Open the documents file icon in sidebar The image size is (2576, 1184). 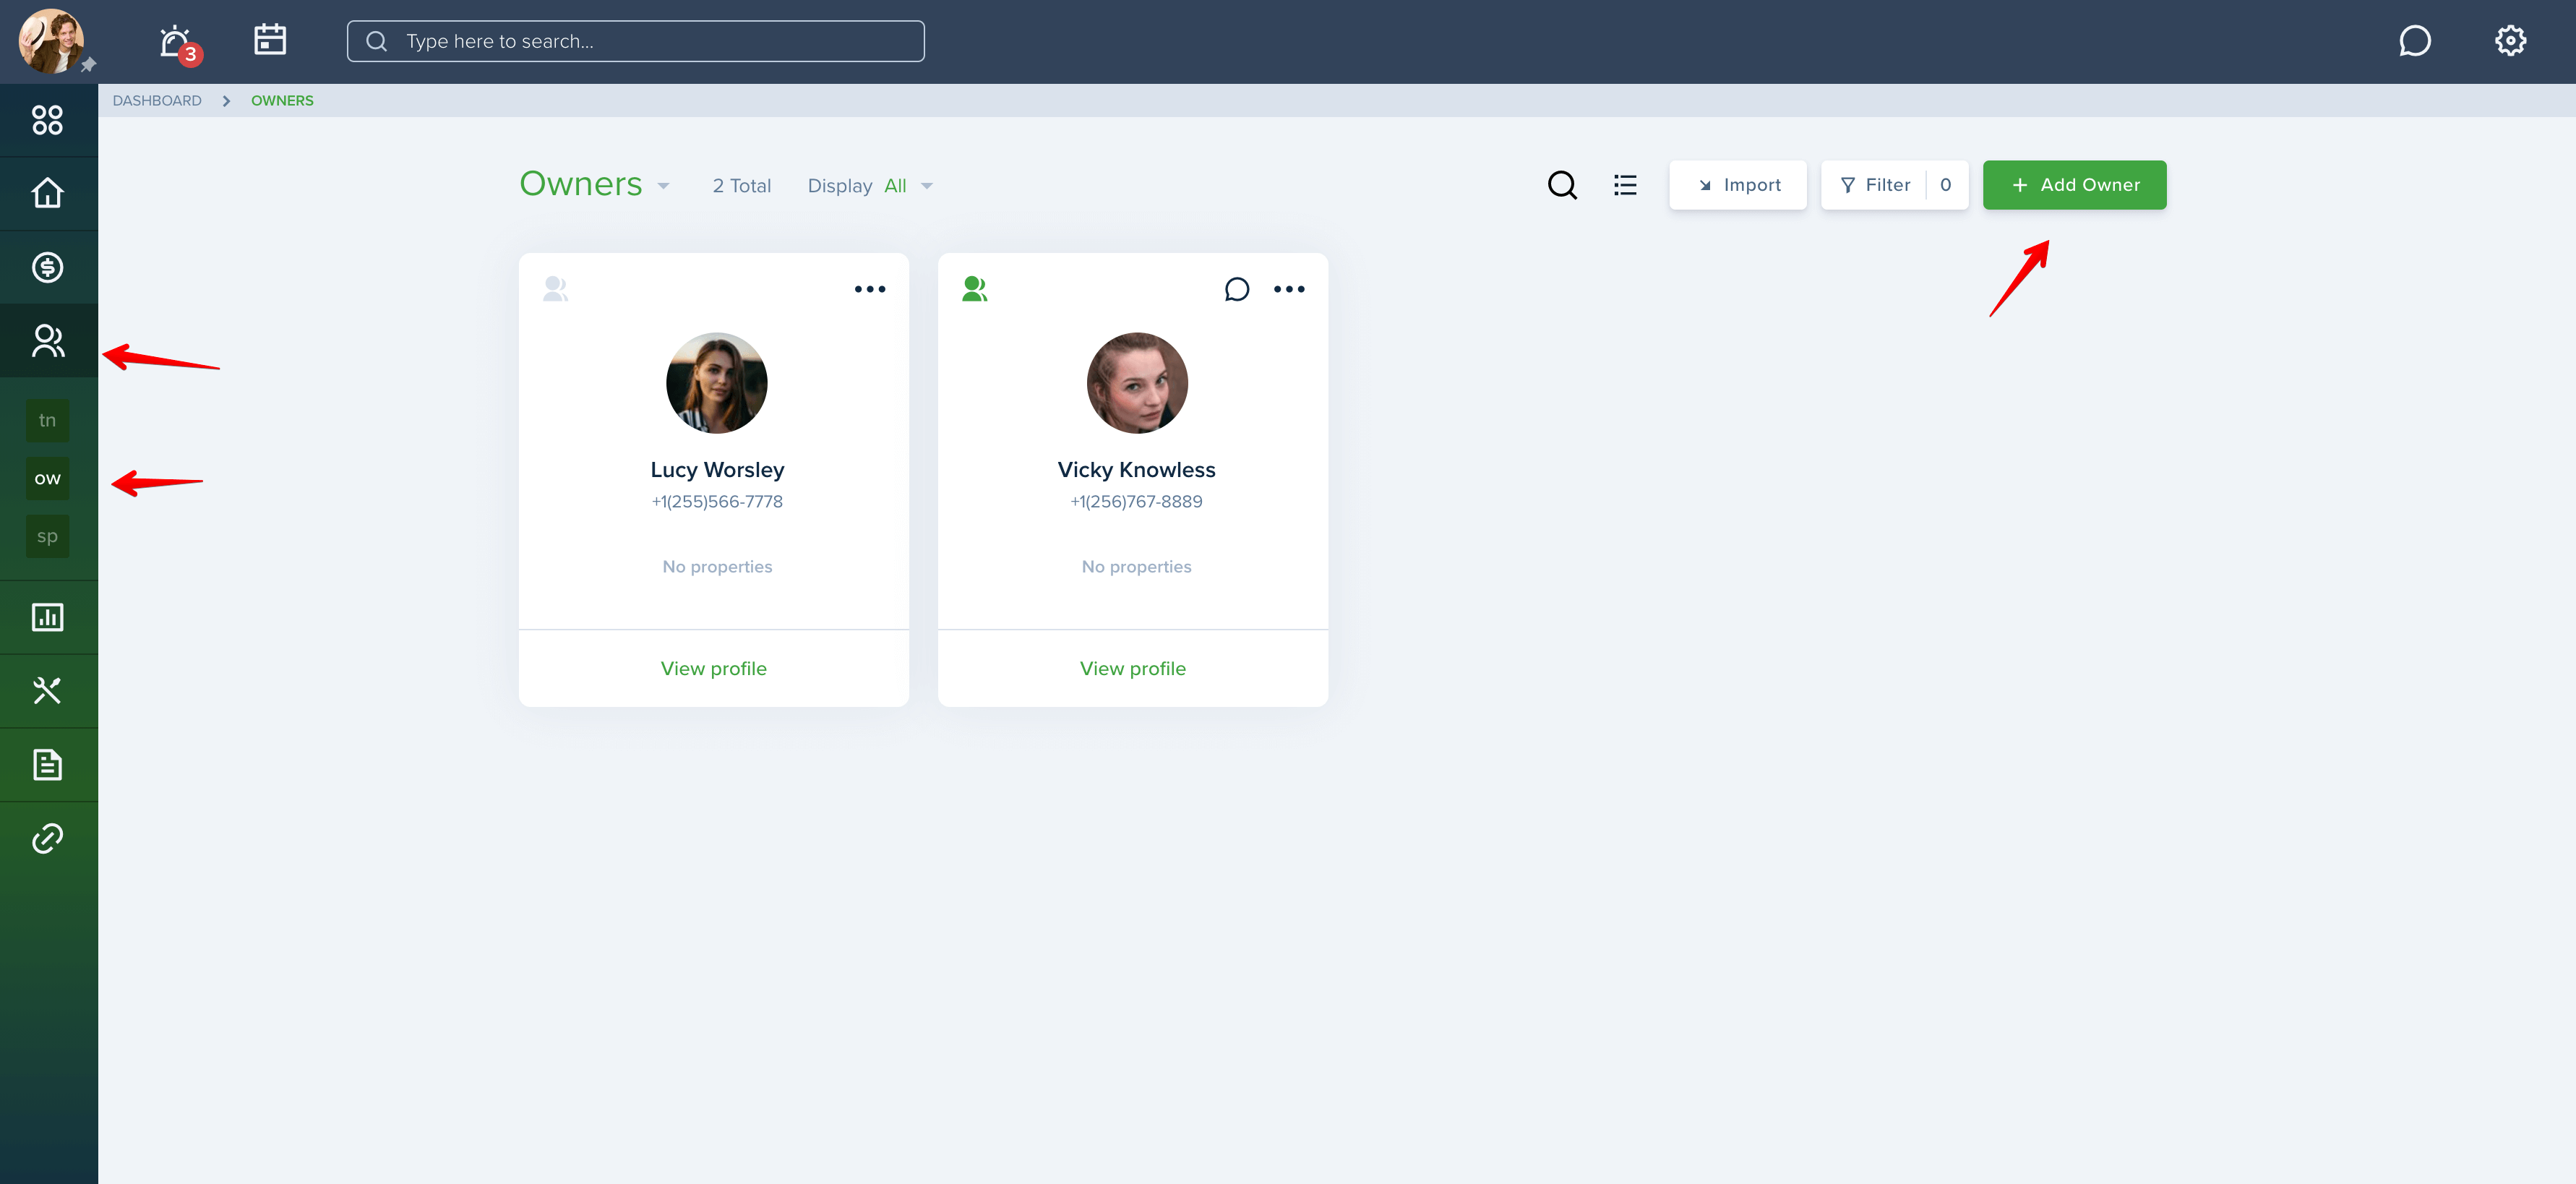(48, 765)
